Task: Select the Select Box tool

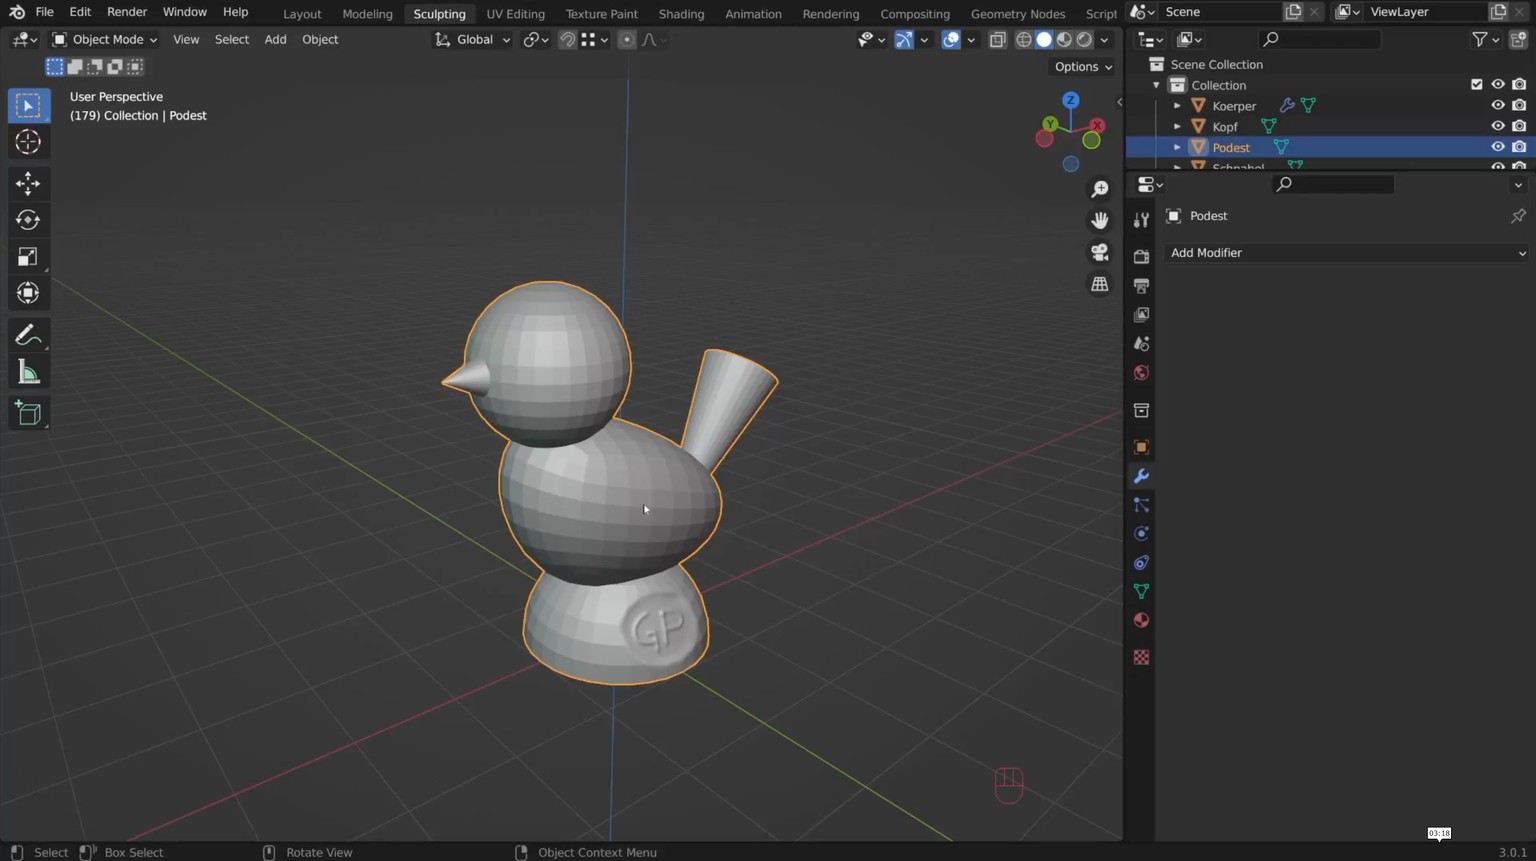Action: pos(28,105)
